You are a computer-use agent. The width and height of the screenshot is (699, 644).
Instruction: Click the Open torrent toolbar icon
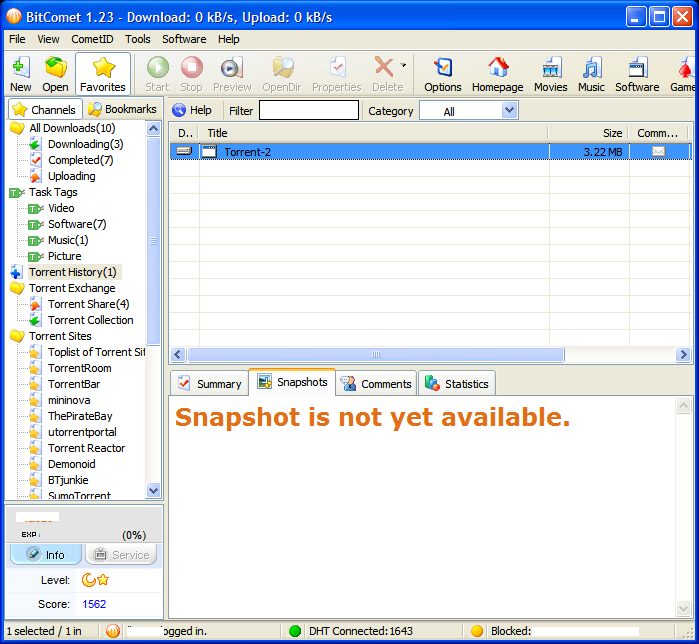tap(55, 74)
